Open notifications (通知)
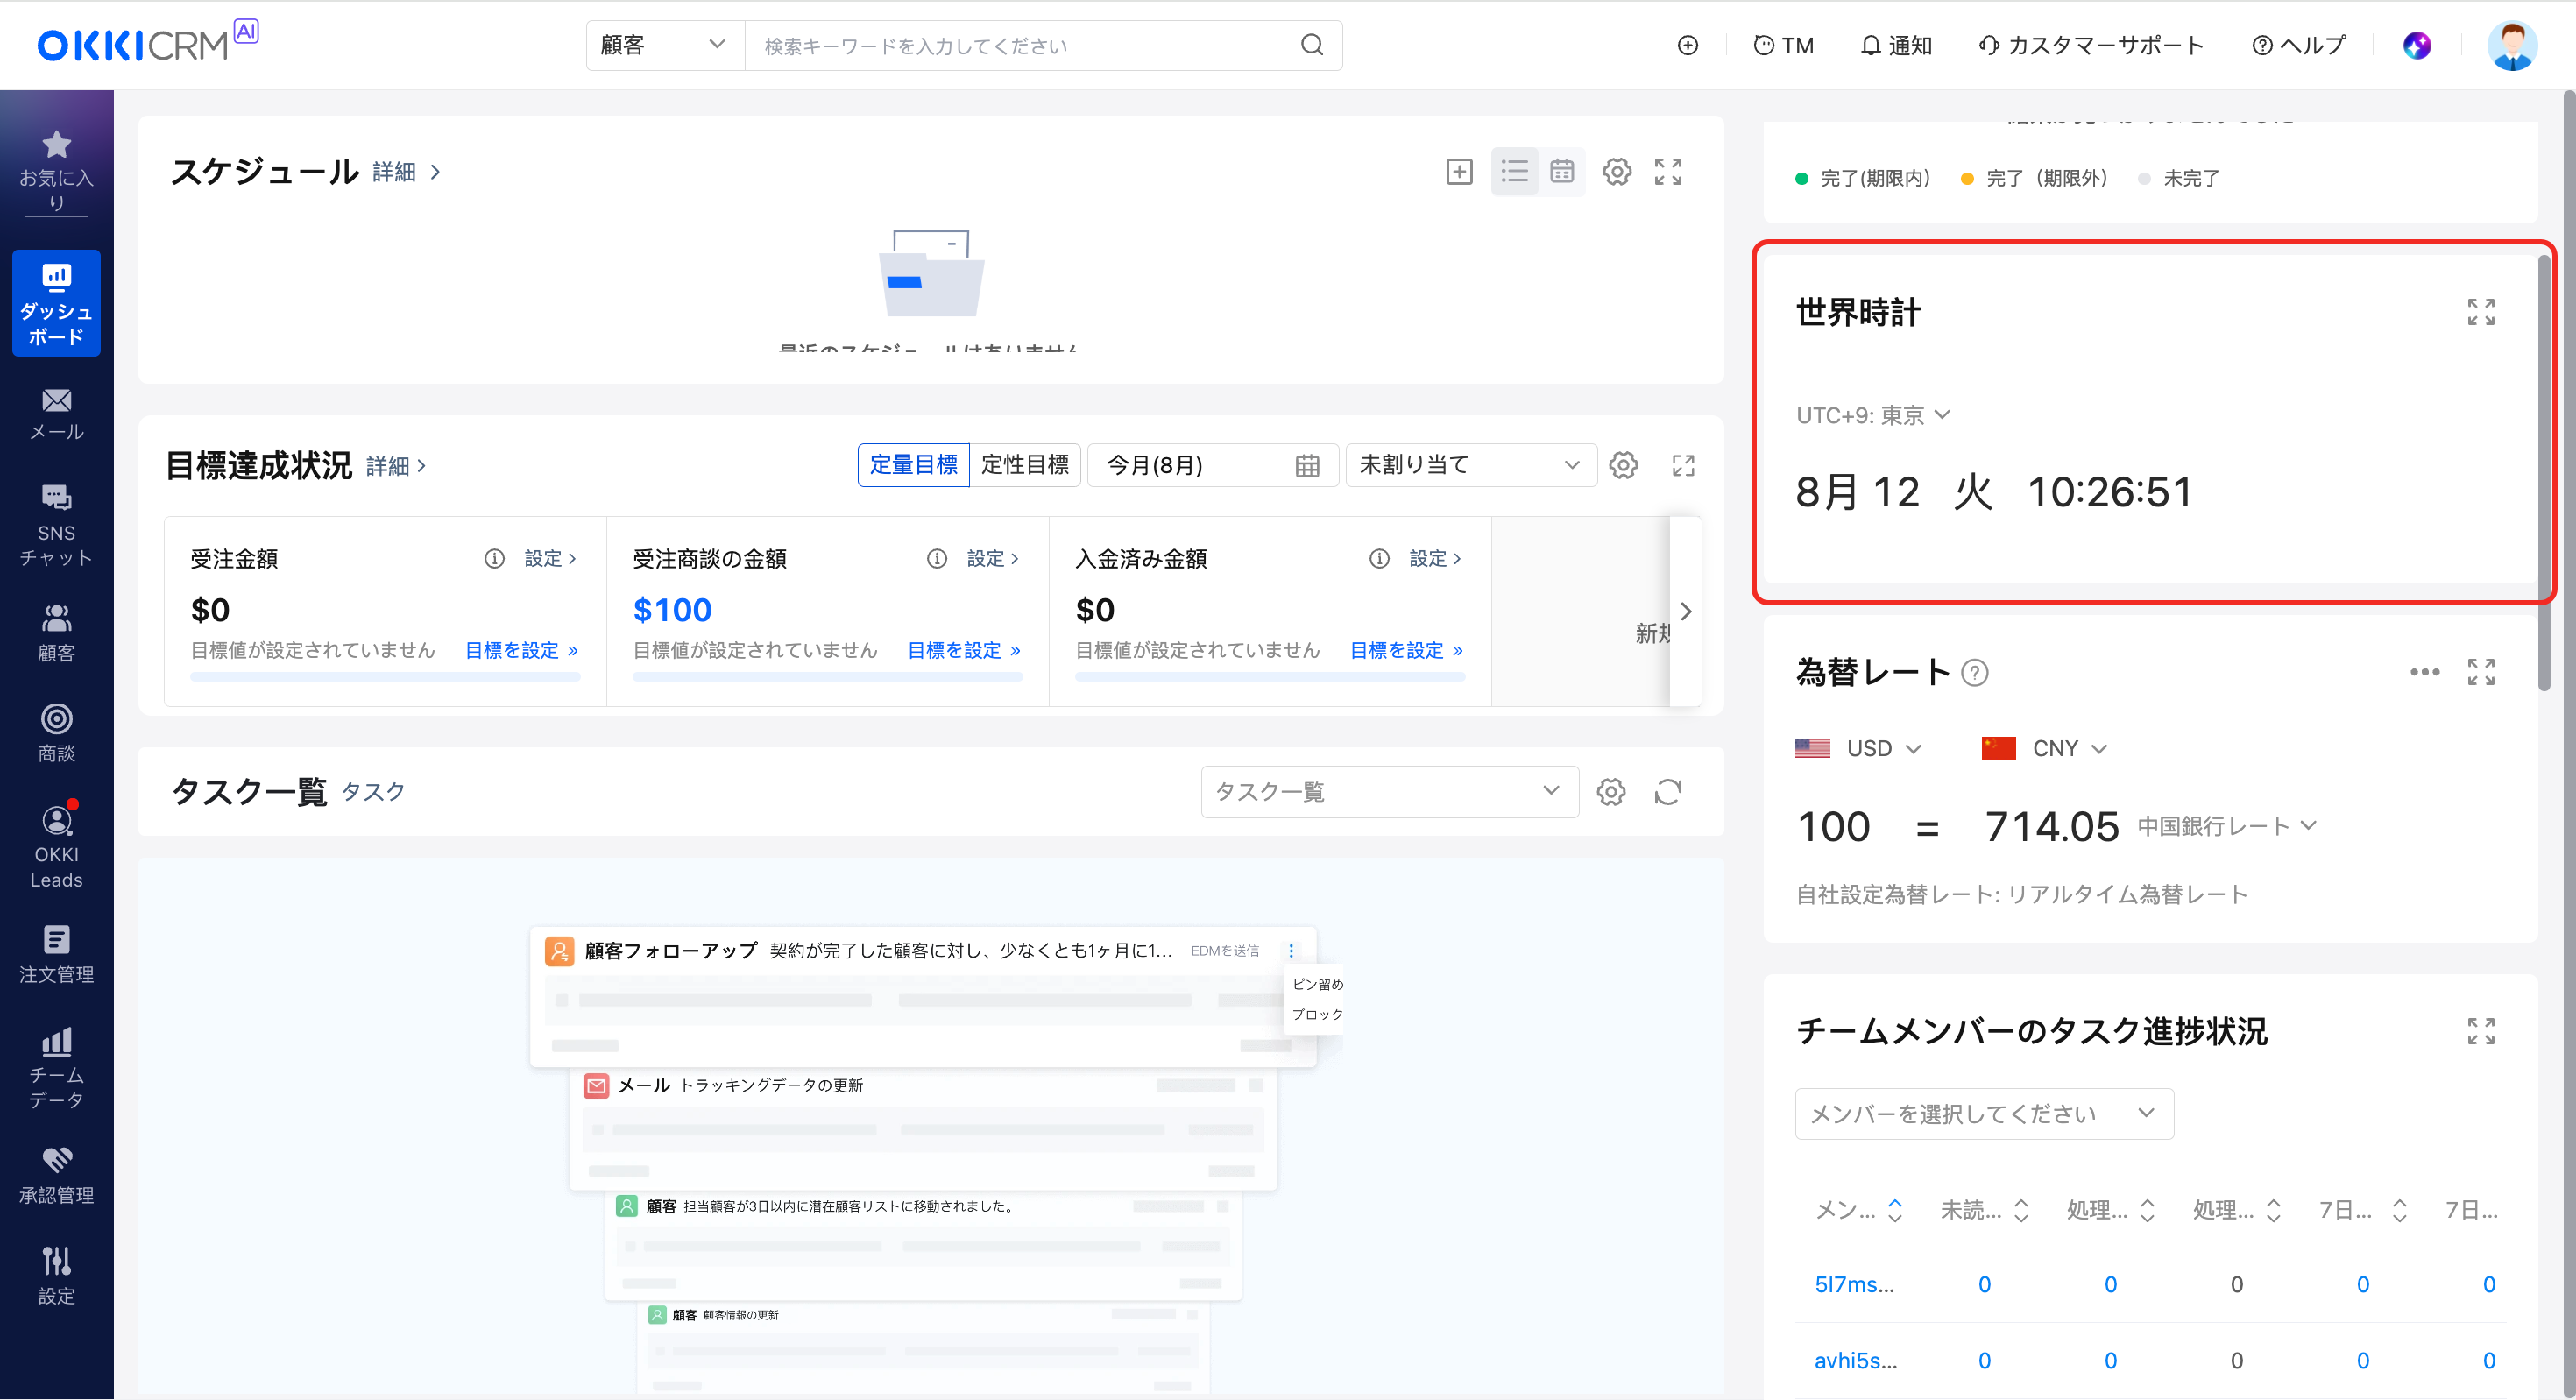 1895,45
